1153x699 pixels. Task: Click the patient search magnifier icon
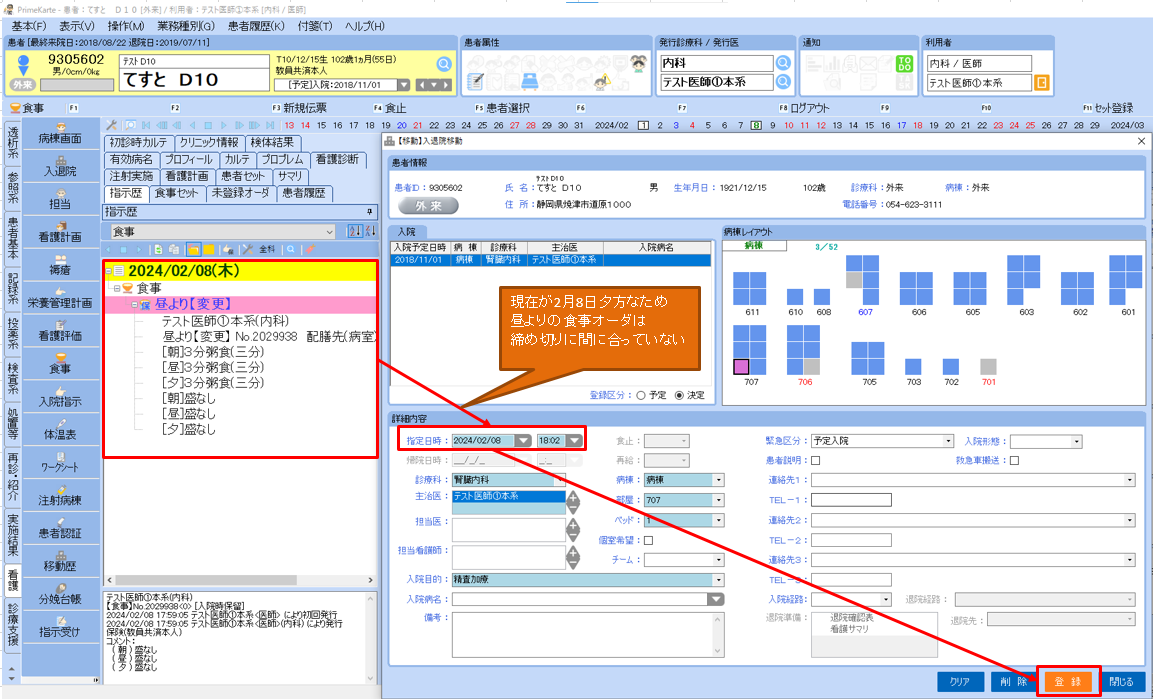click(443, 64)
